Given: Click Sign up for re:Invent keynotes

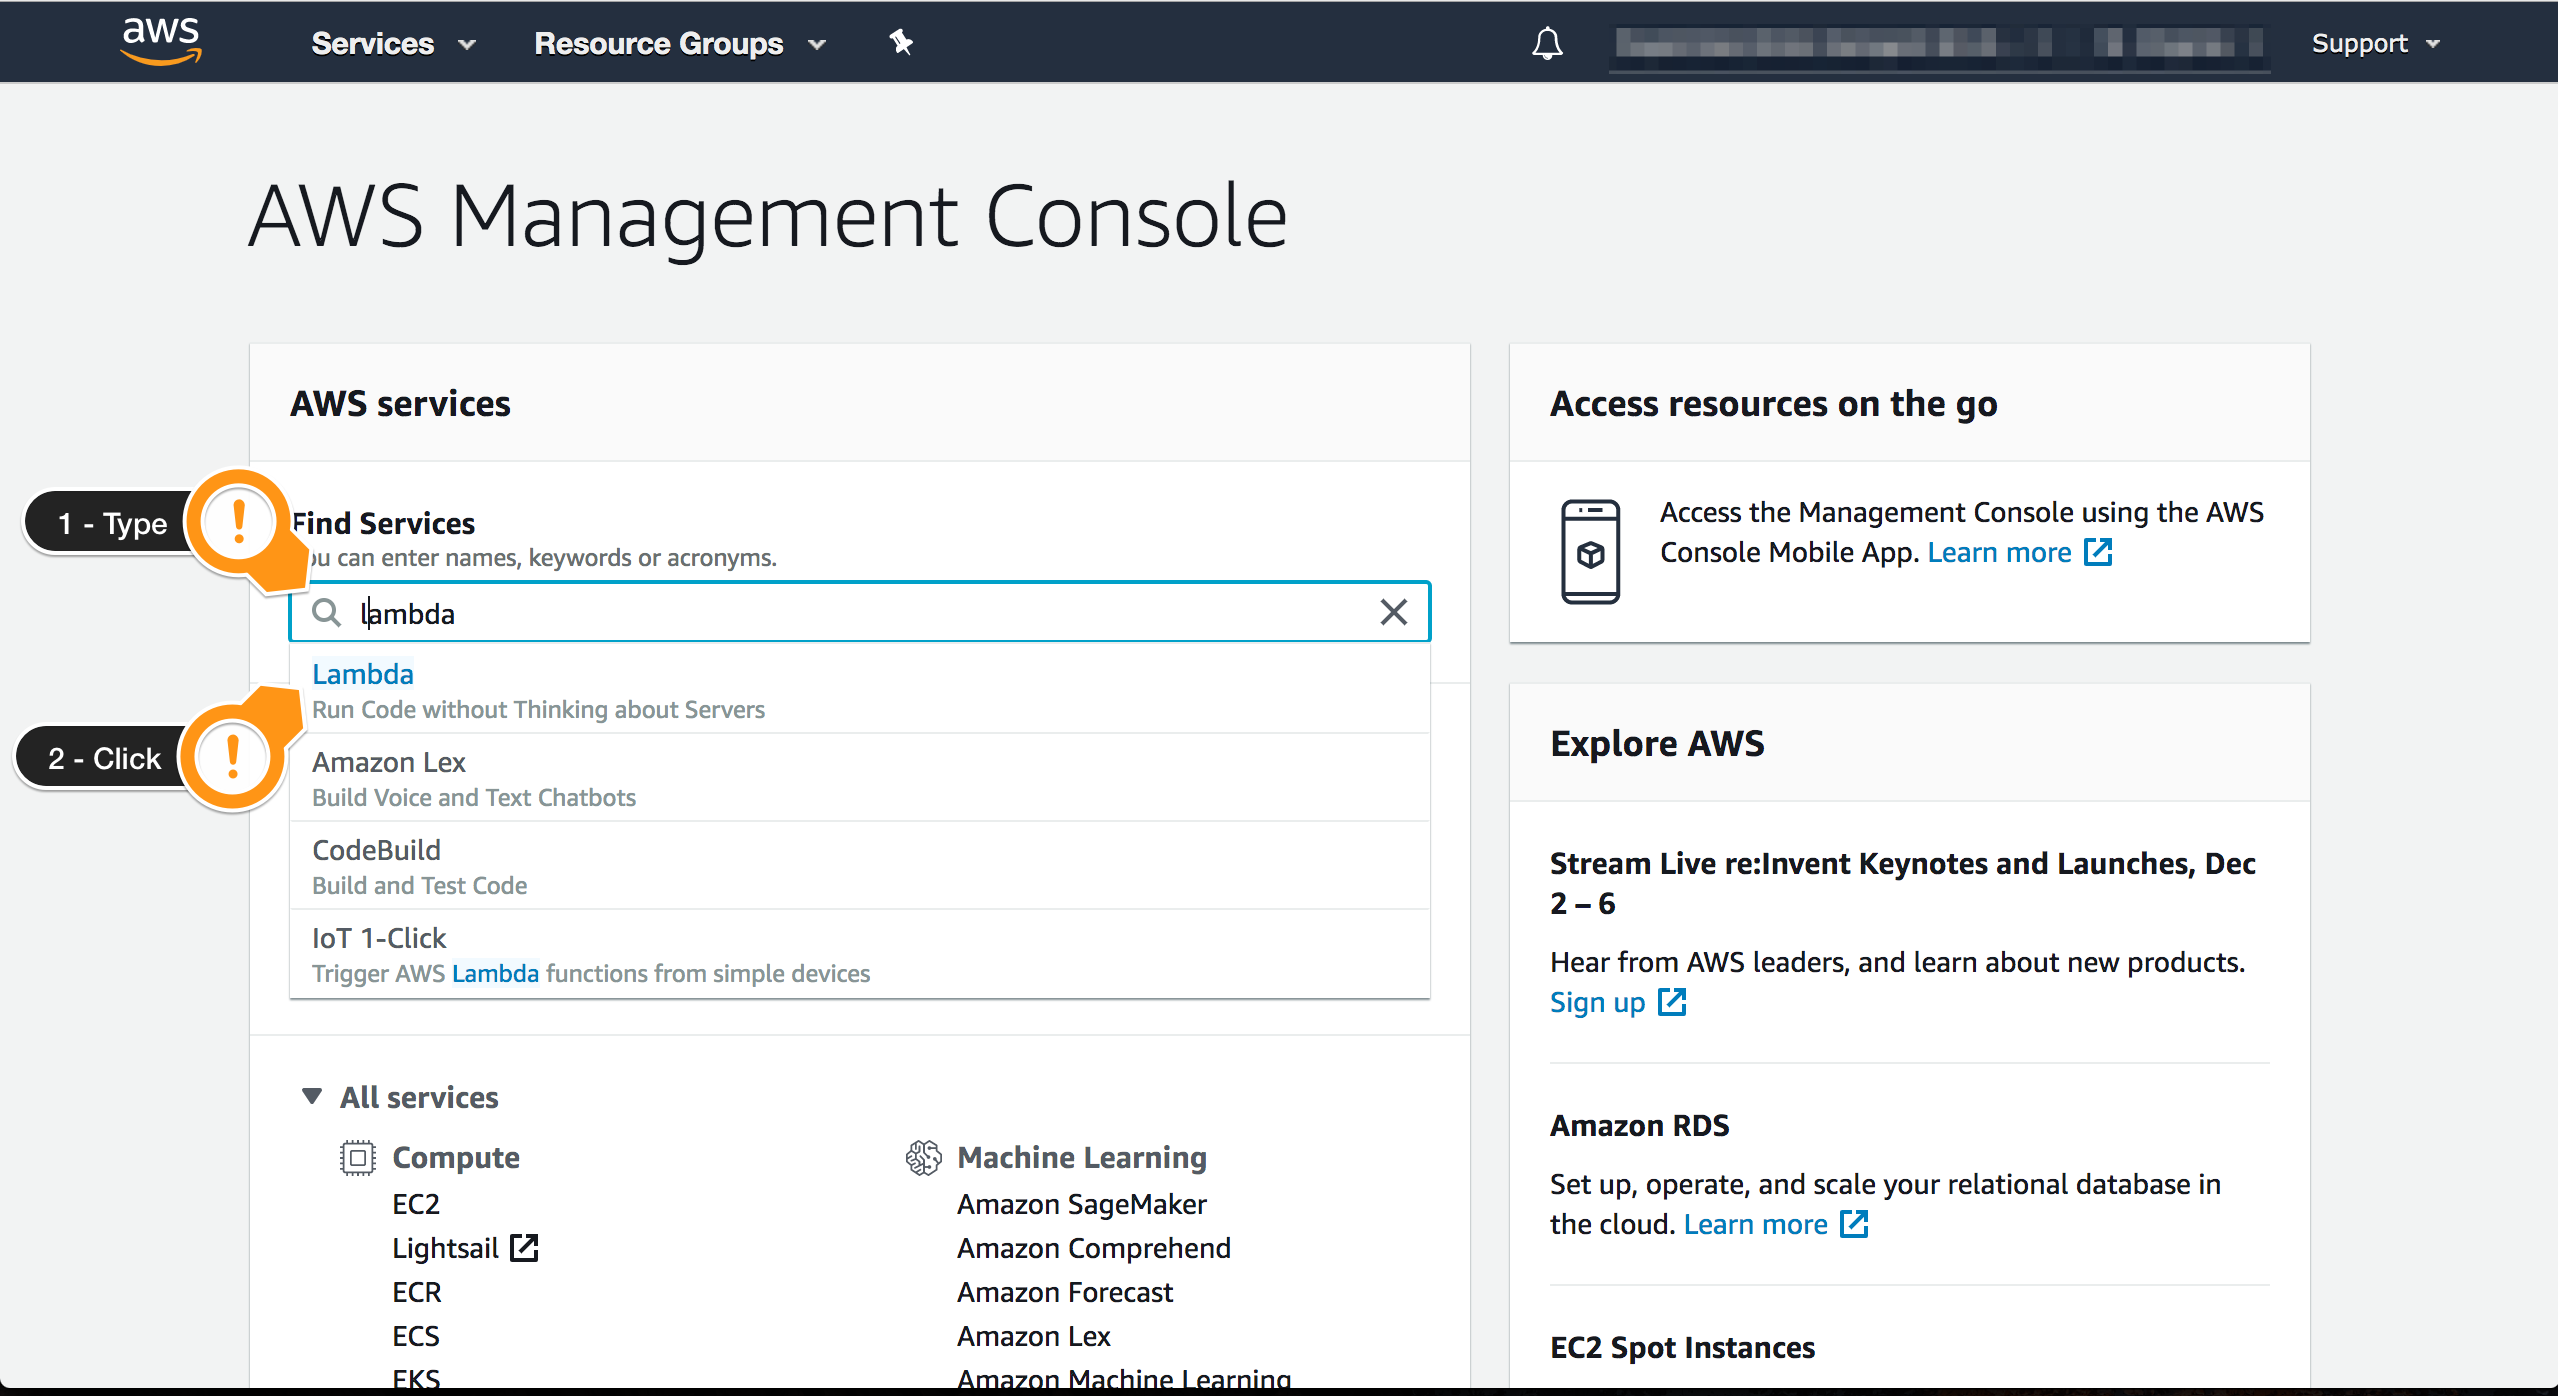Looking at the screenshot, I should click(1597, 1002).
